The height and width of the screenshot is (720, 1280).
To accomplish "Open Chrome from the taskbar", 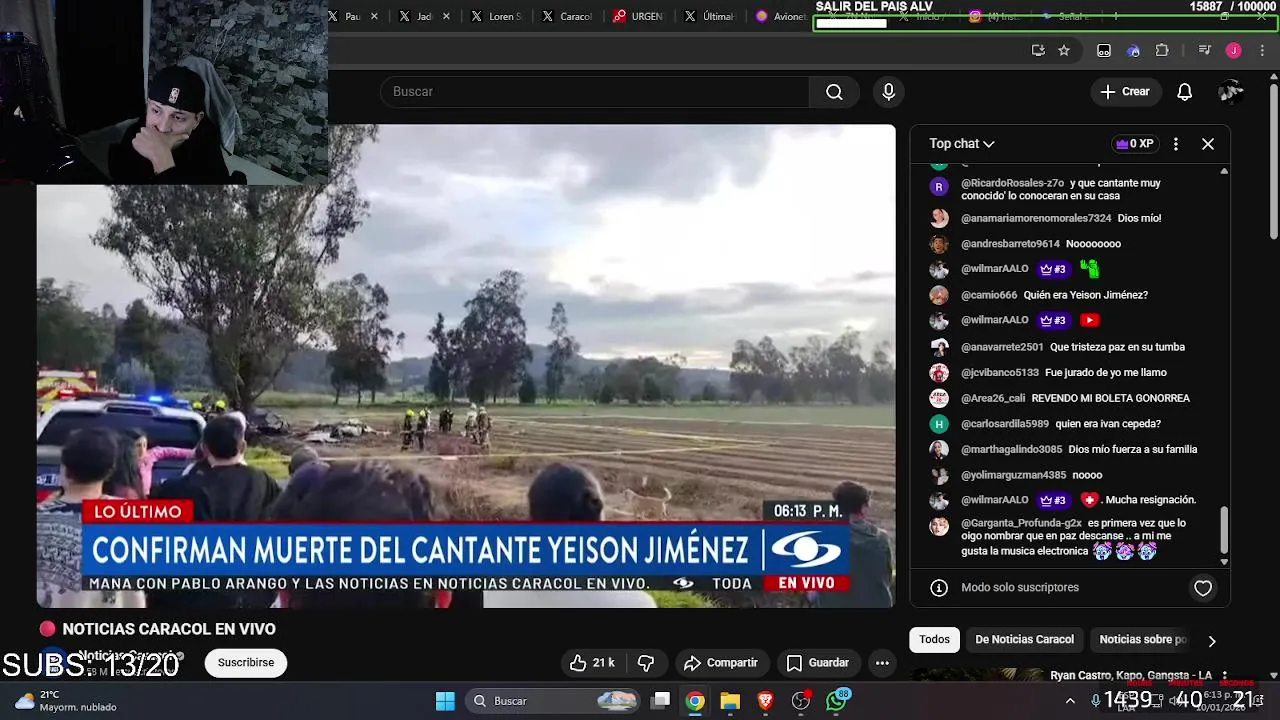I will pos(695,701).
